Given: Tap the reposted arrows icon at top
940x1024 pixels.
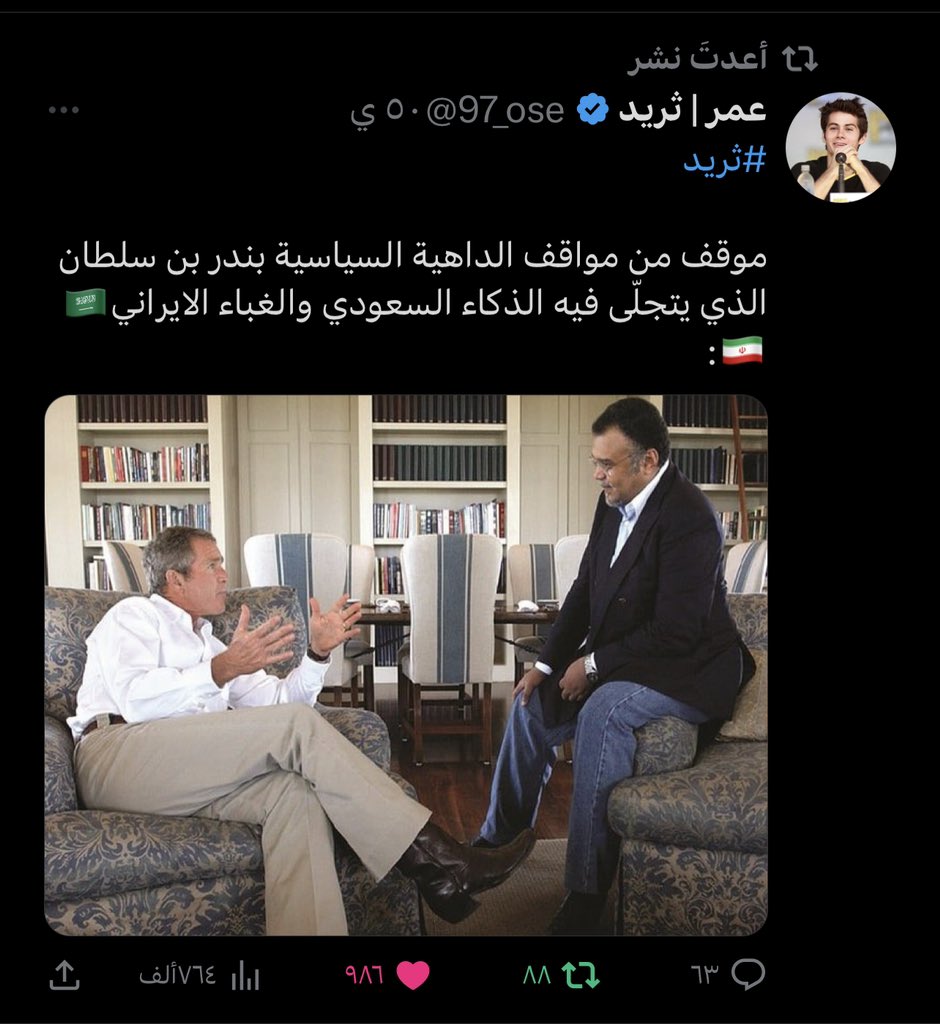Looking at the screenshot, I should coord(800,59).
